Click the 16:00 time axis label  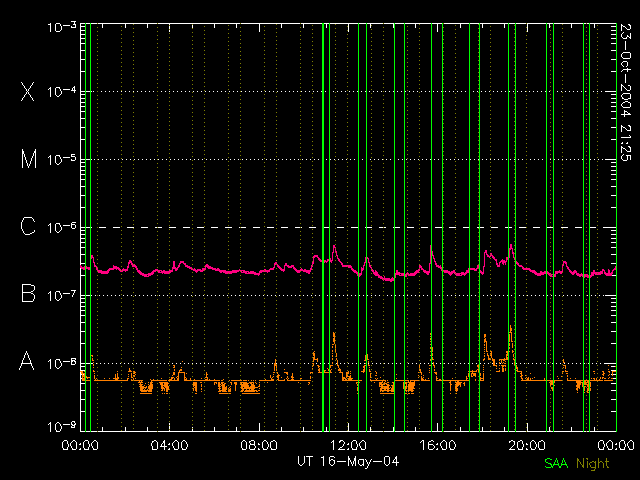438,445
